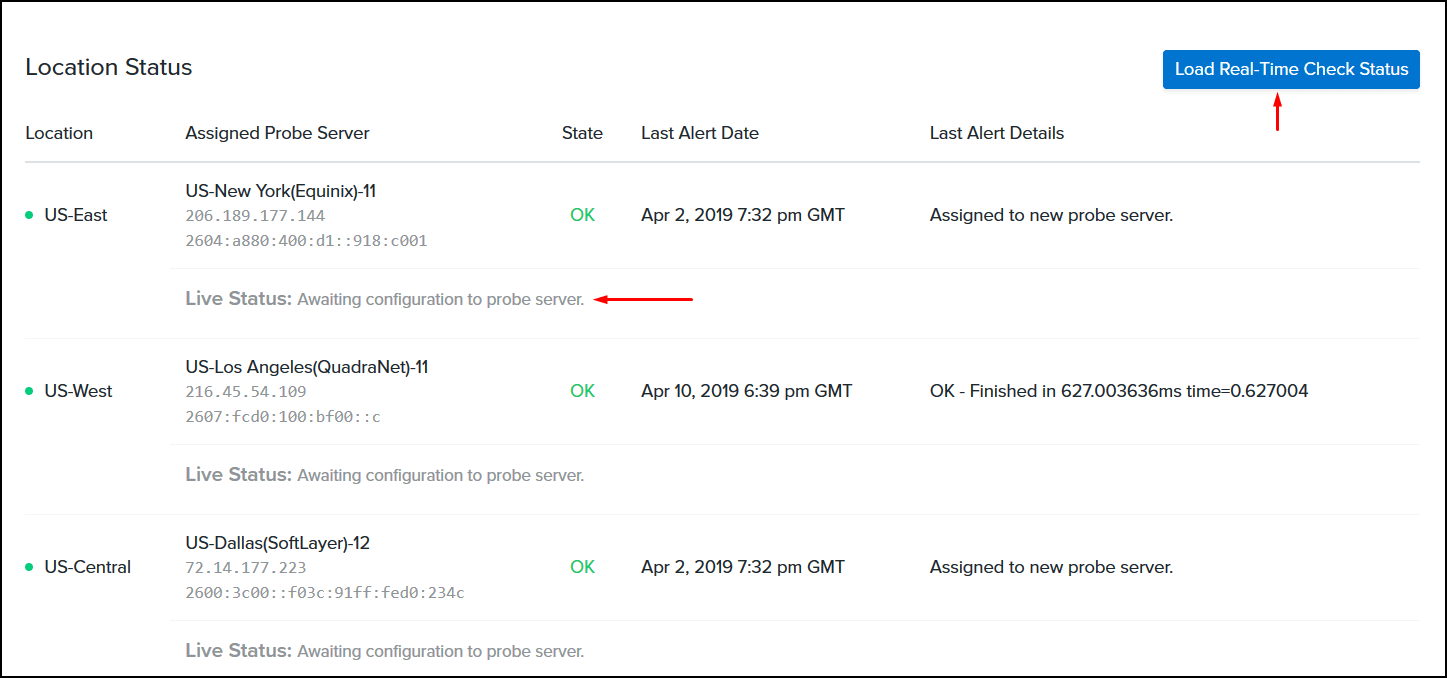1447x678 pixels.
Task: Click the OK - Finished in 627.003636ms alert detail
Action: [x=1119, y=391]
